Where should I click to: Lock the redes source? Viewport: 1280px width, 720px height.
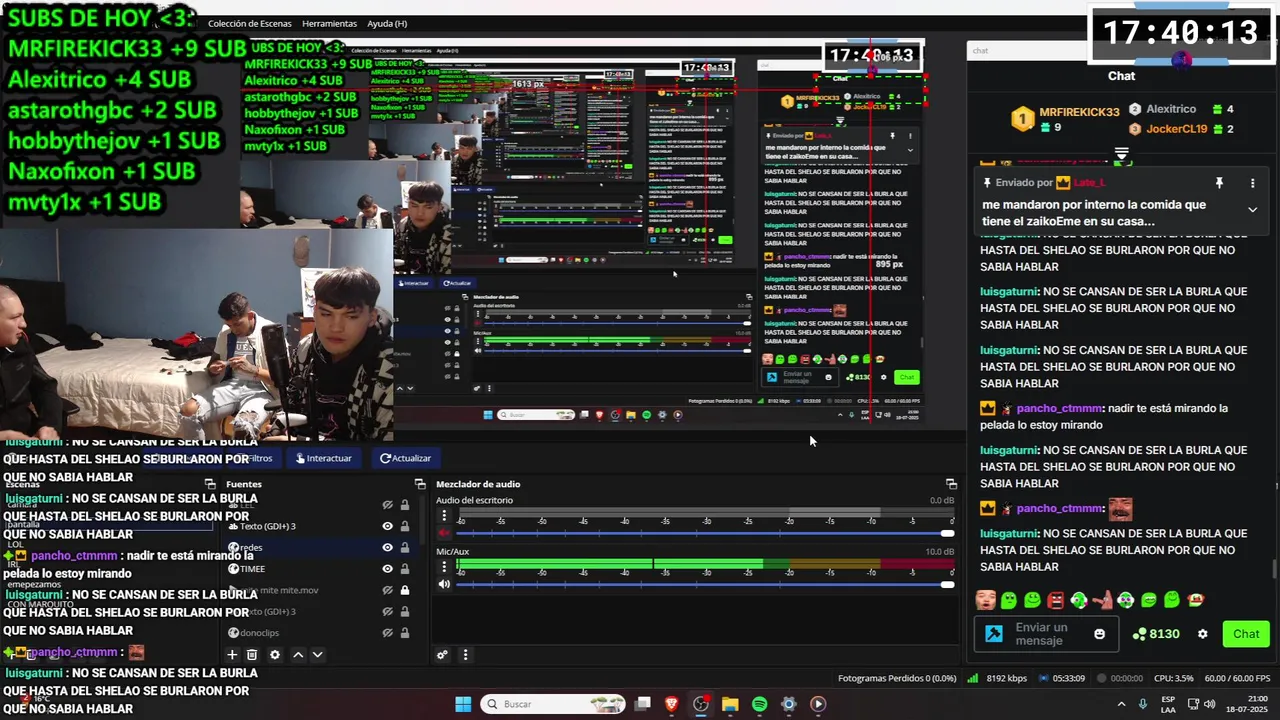click(x=405, y=548)
